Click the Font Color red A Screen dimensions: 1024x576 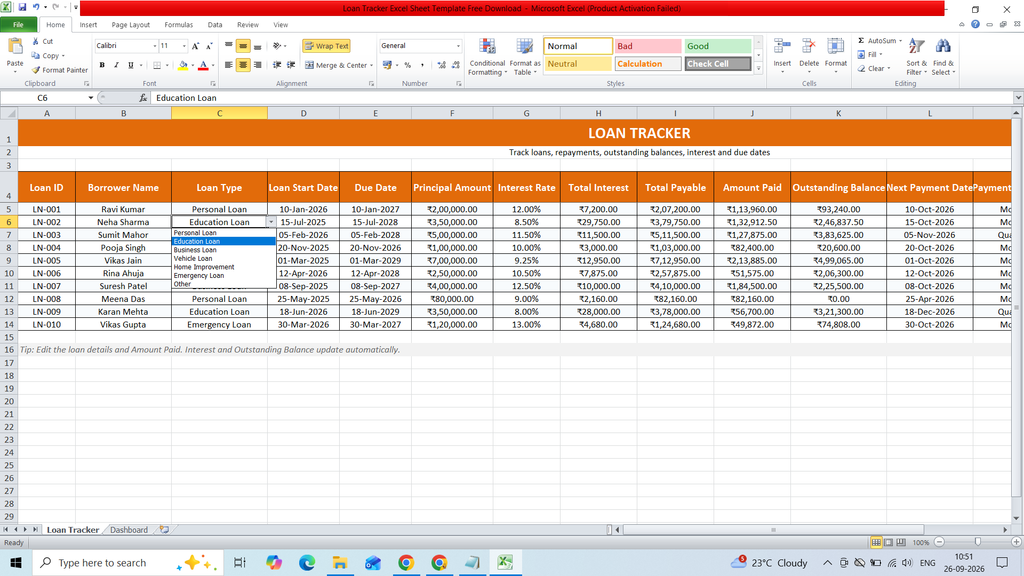click(x=203, y=65)
